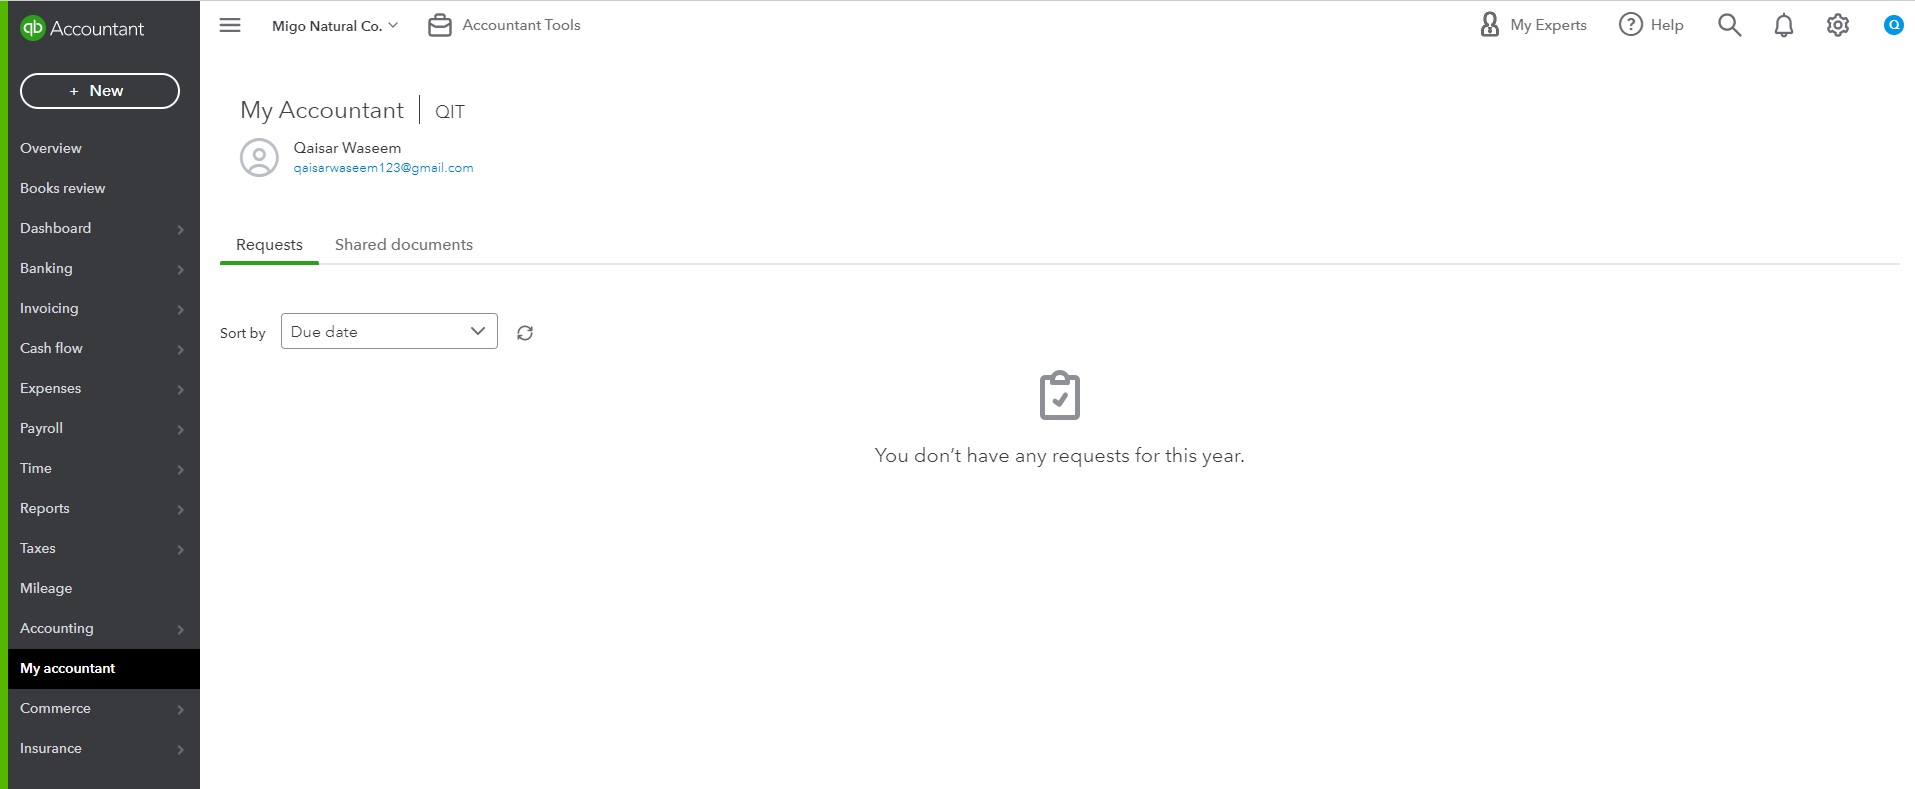Screen dimensions: 1915x789
Task: Open Help in the top bar
Action: coord(1651,25)
